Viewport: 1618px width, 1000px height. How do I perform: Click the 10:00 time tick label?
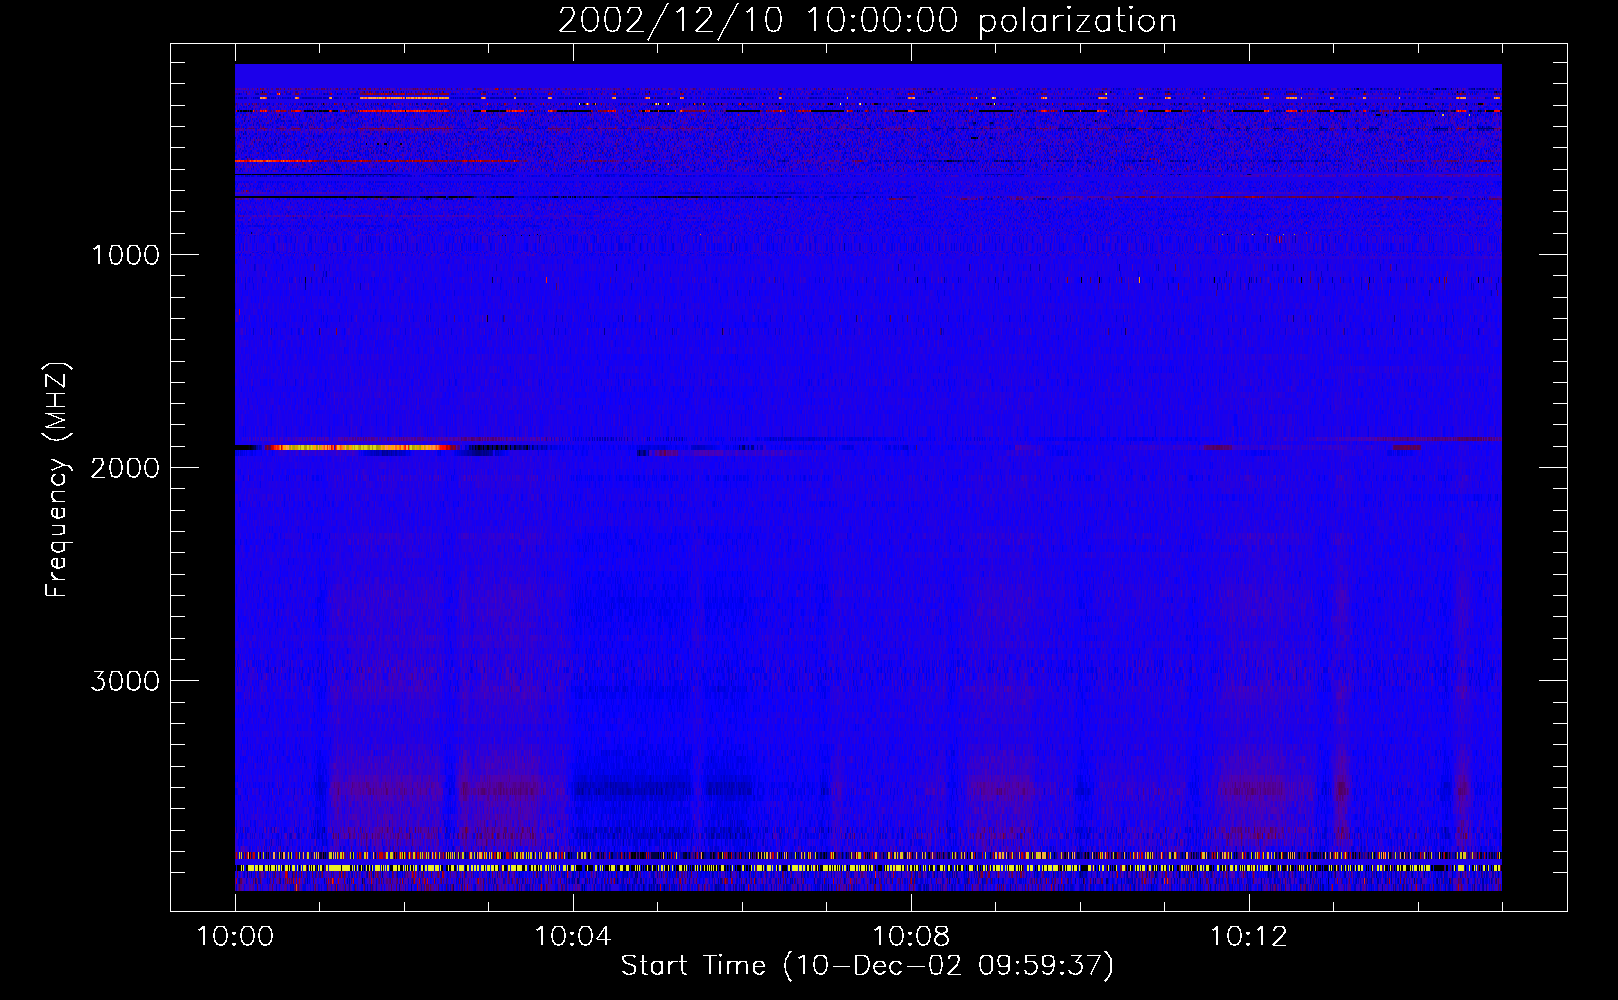point(235,937)
